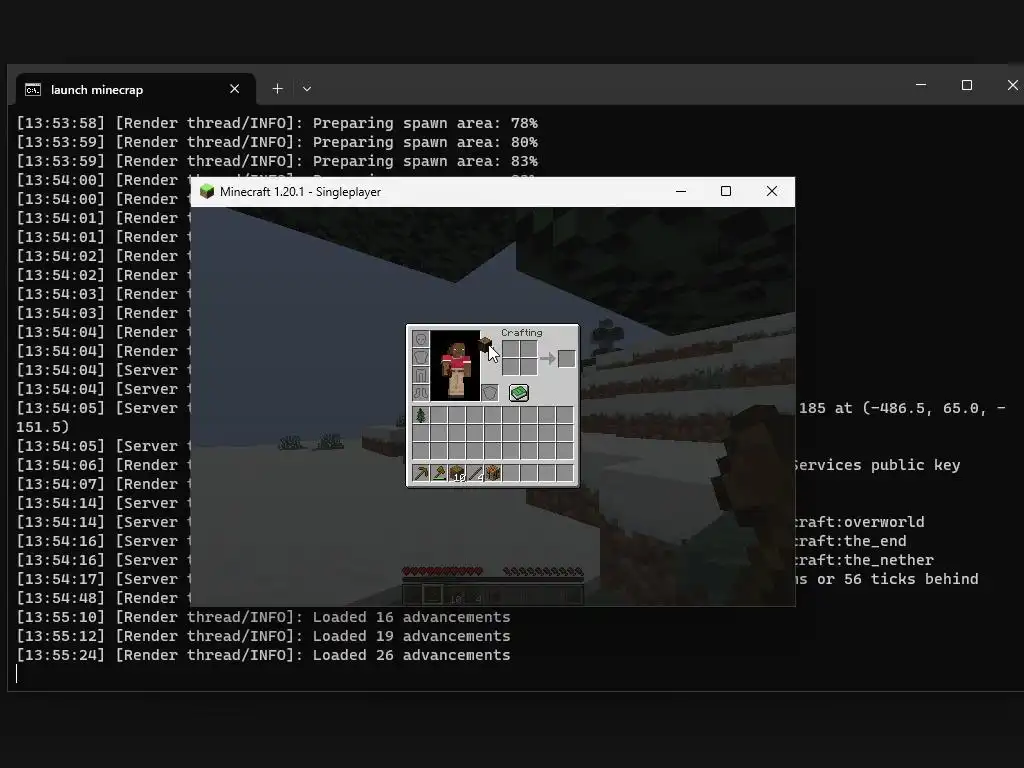Click the terminal icon on launch minecrap tab

[x=33, y=89]
